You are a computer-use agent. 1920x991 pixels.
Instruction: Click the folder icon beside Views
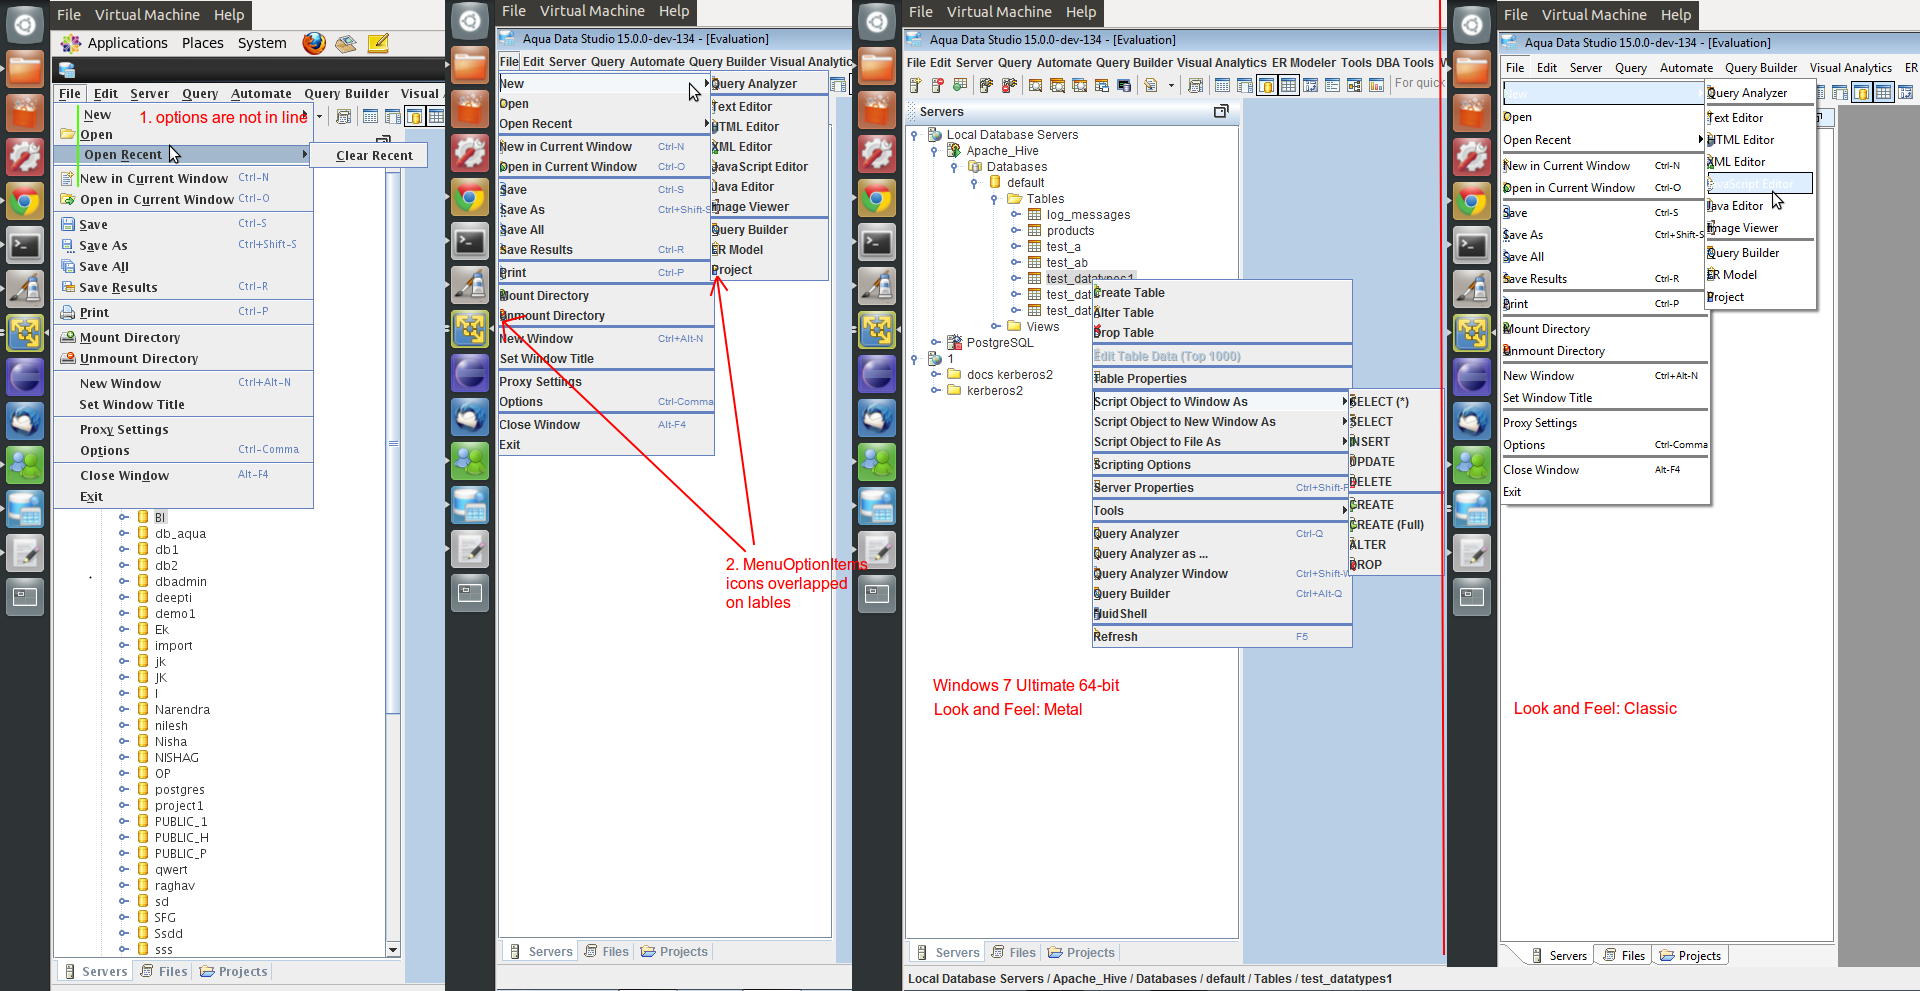tap(1014, 327)
